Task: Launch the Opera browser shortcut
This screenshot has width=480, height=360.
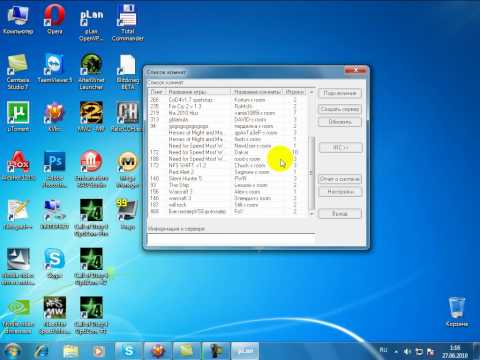Action: point(54,19)
